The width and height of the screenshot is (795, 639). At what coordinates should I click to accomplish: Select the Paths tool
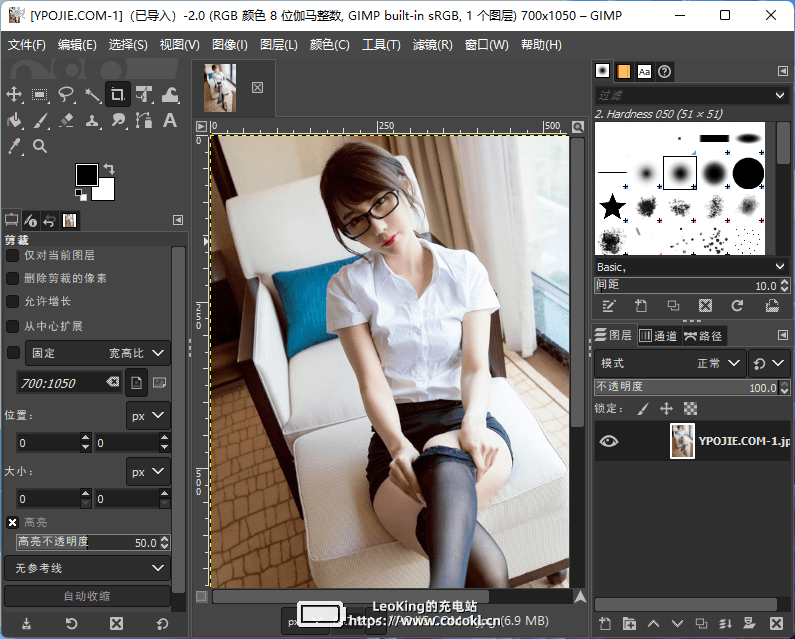[144, 121]
